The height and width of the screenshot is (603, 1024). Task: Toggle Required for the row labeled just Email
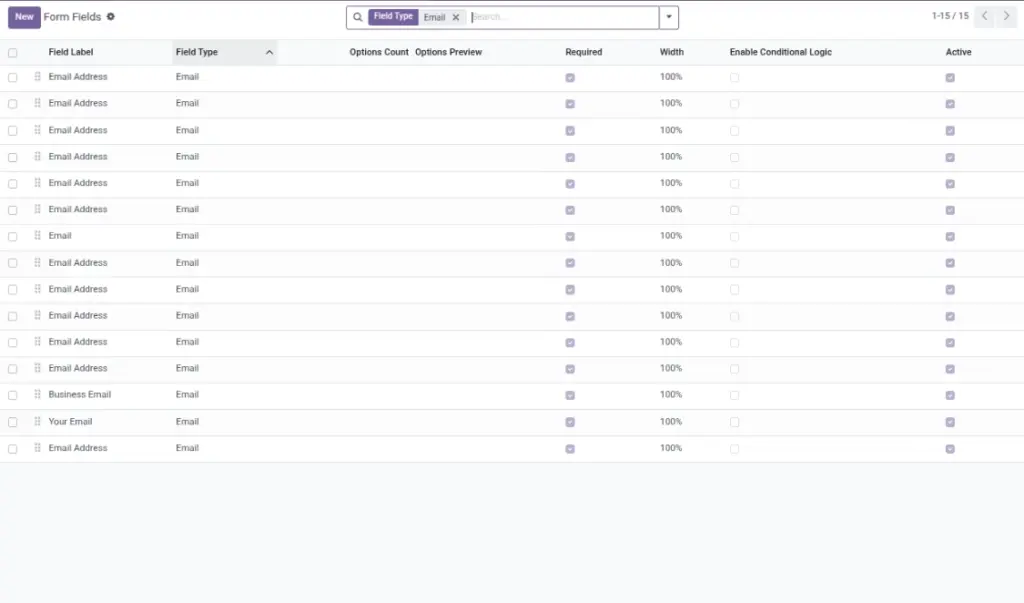(570, 236)
